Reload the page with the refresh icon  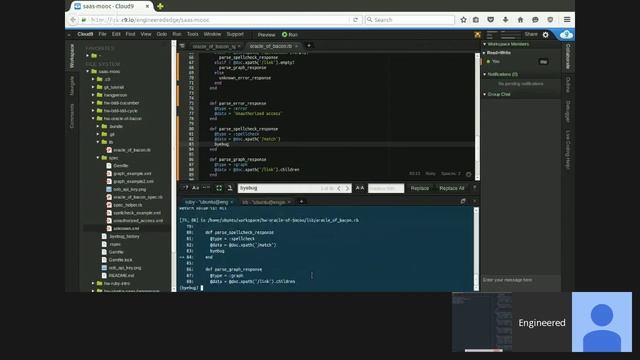[355, 20]
